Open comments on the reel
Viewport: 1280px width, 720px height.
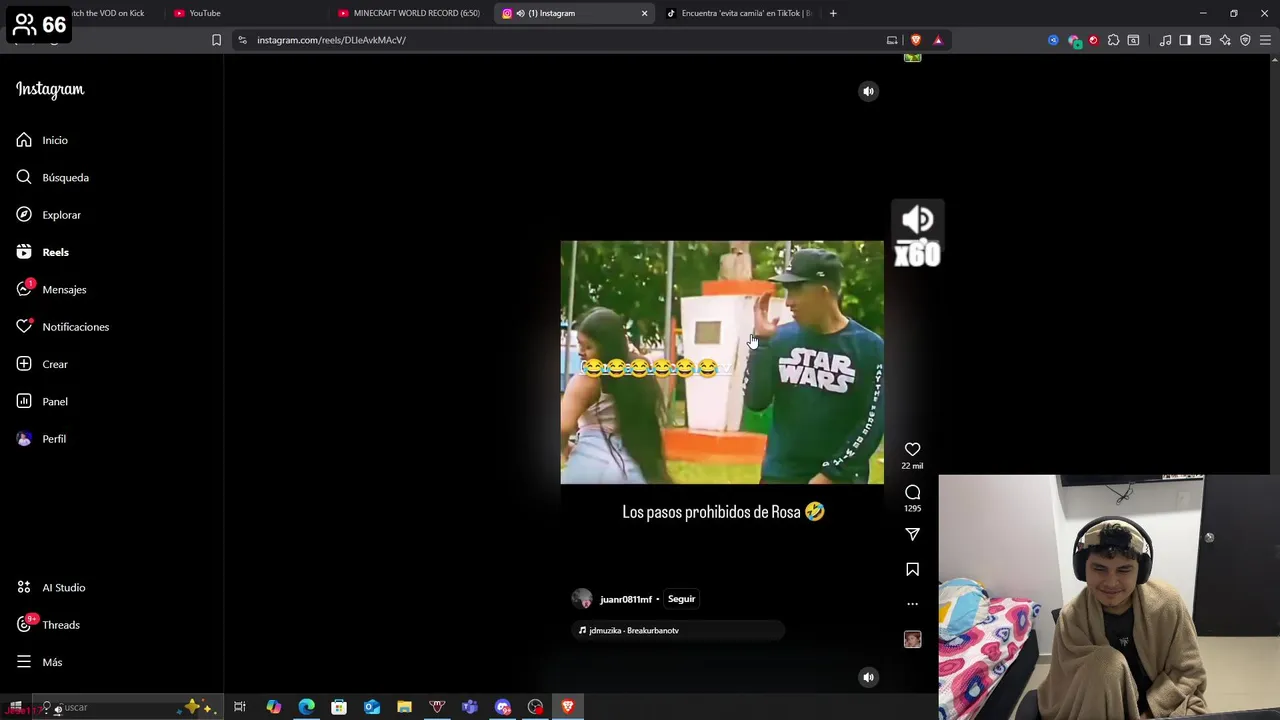tap(912, 492)
